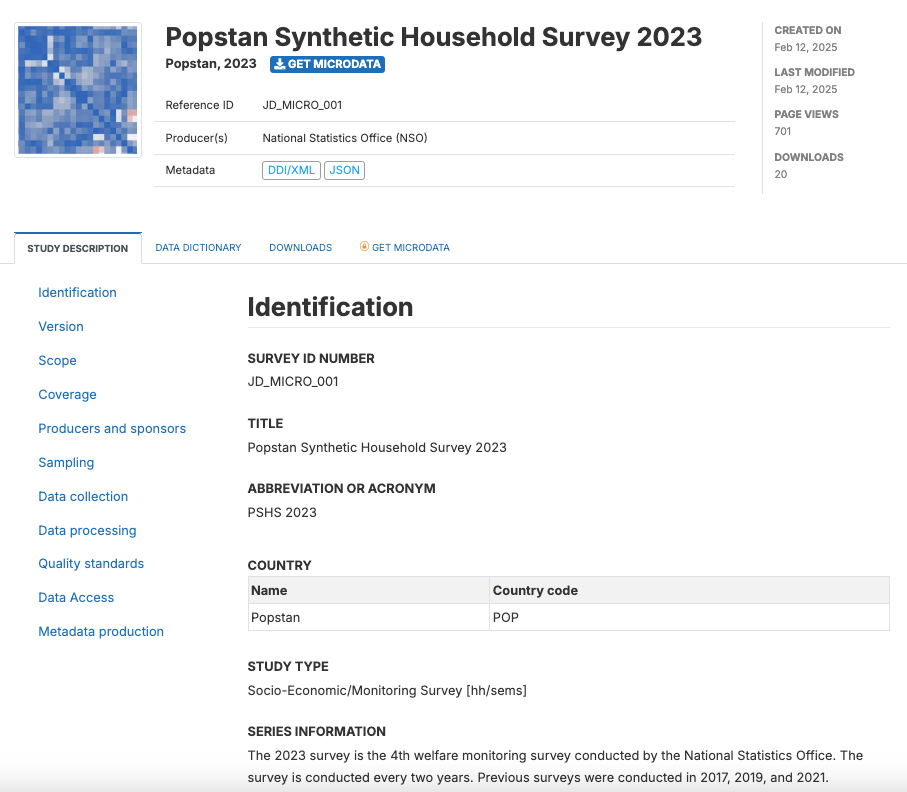This screenshot has width=907, height=792.
Task: Open the Data Access sidebar link
Action: click(x=76, y=598)
